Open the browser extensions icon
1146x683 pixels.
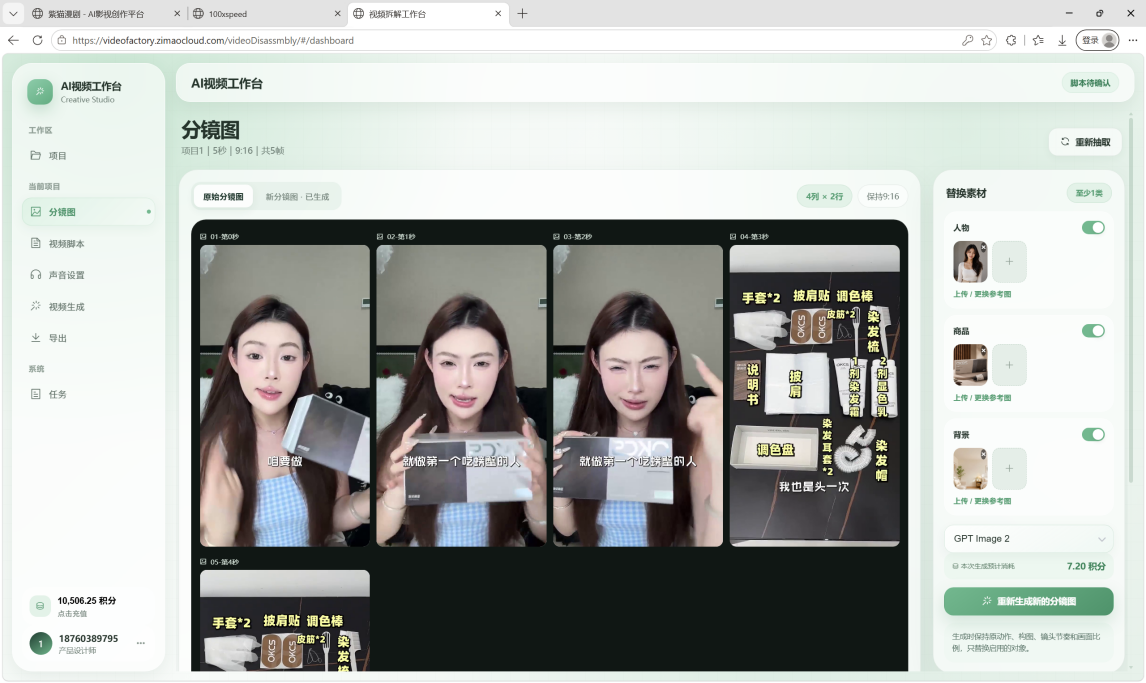coord(1012,40)
